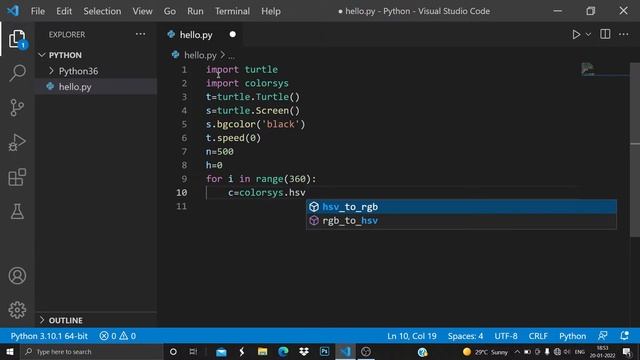
Task: Run Python file with play button
Action: 576,35
